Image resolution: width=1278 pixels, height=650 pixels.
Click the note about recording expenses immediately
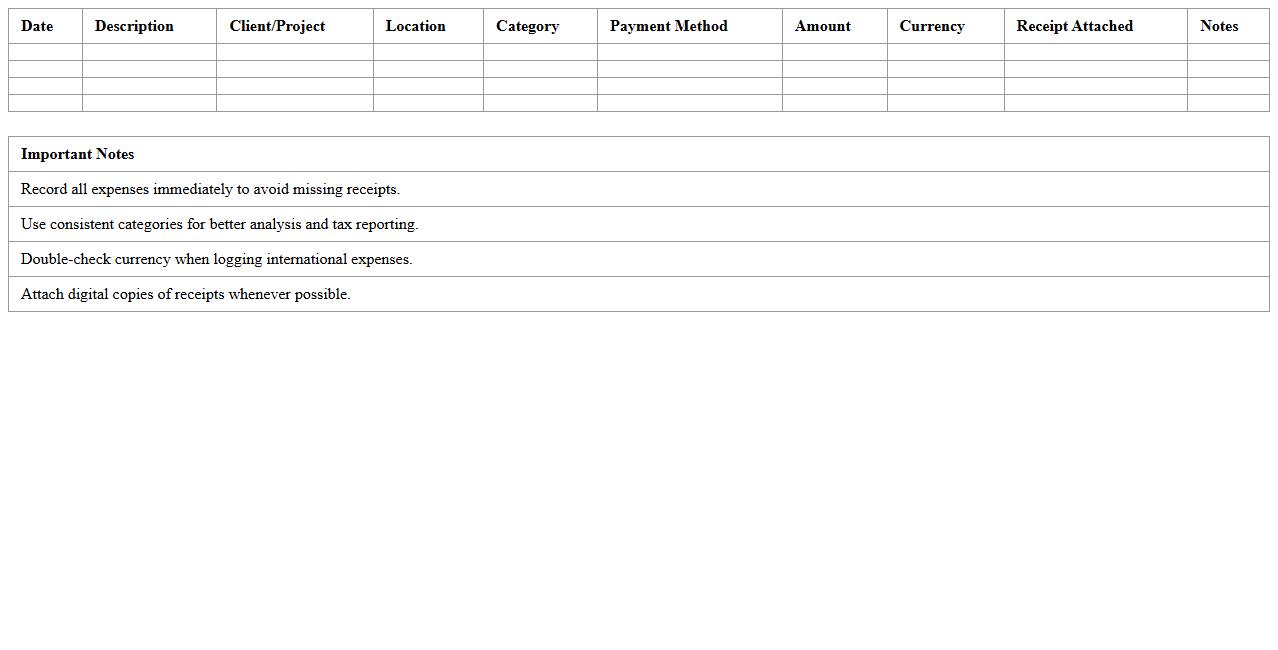click(x=210, y=189)
